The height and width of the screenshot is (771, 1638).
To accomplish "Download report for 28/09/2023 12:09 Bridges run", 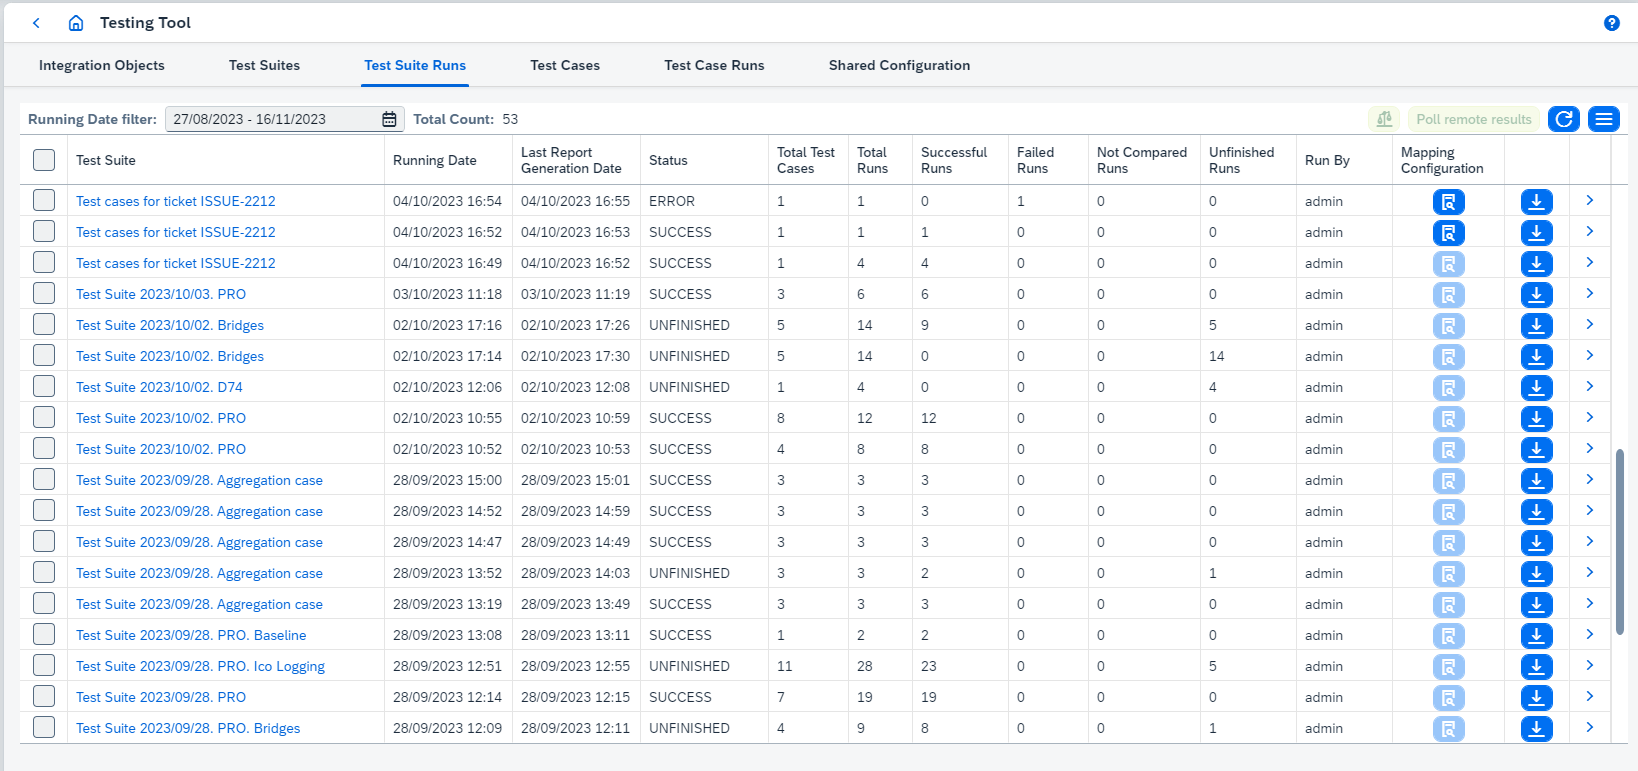I will [1537, 729].
